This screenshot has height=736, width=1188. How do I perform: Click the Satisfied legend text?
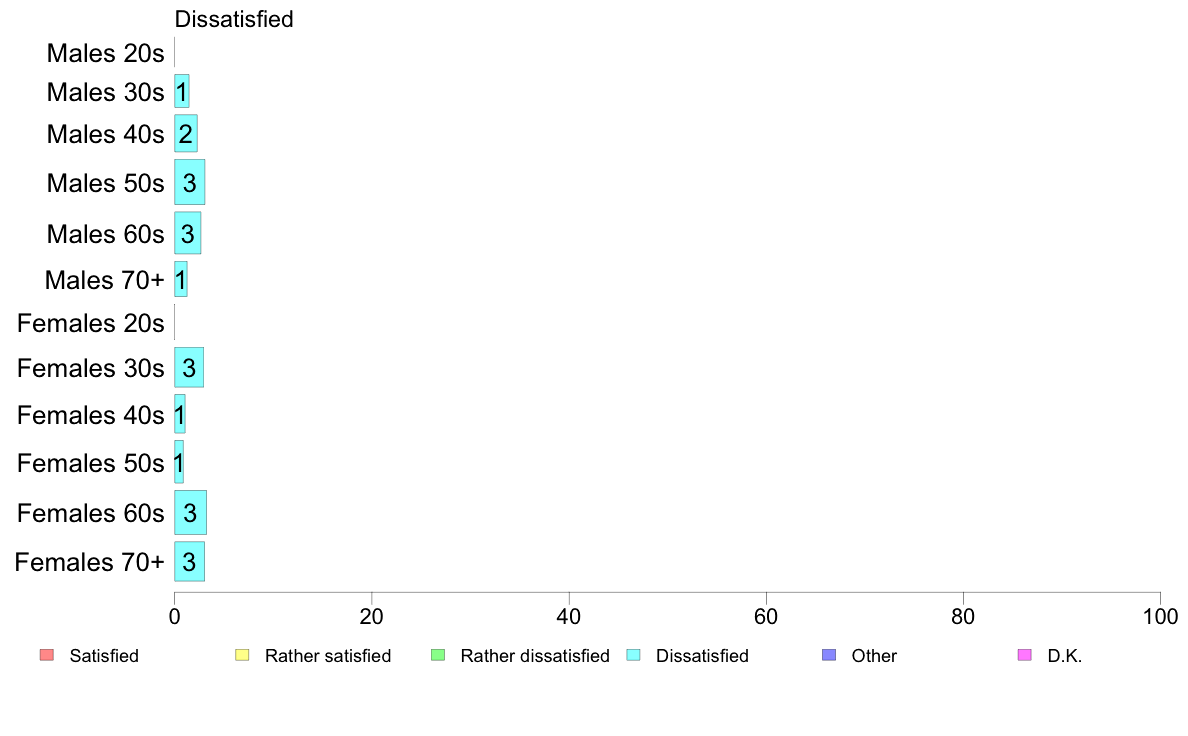[104, 656]
